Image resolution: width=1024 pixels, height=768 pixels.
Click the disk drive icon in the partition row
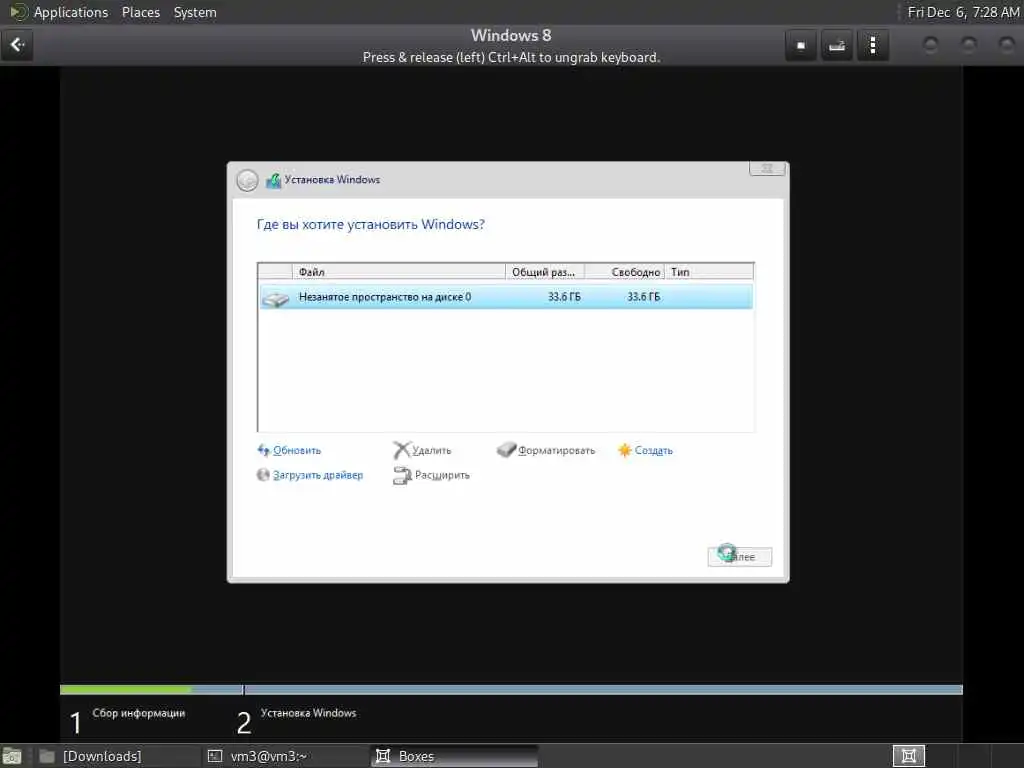276,298
